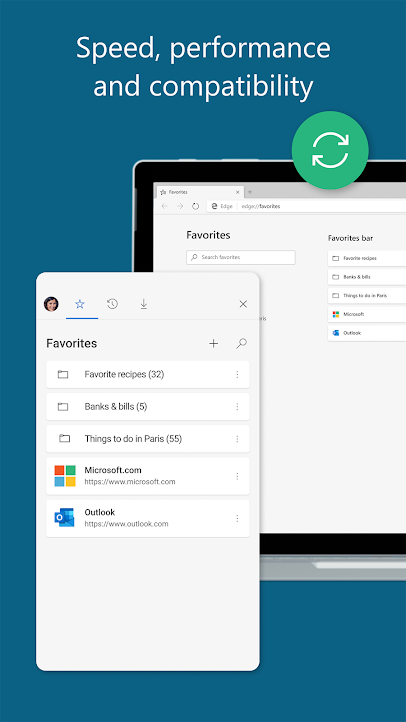406x722 pixels.
Task: Close the Favorites panel with X
Action: [243, 304]
